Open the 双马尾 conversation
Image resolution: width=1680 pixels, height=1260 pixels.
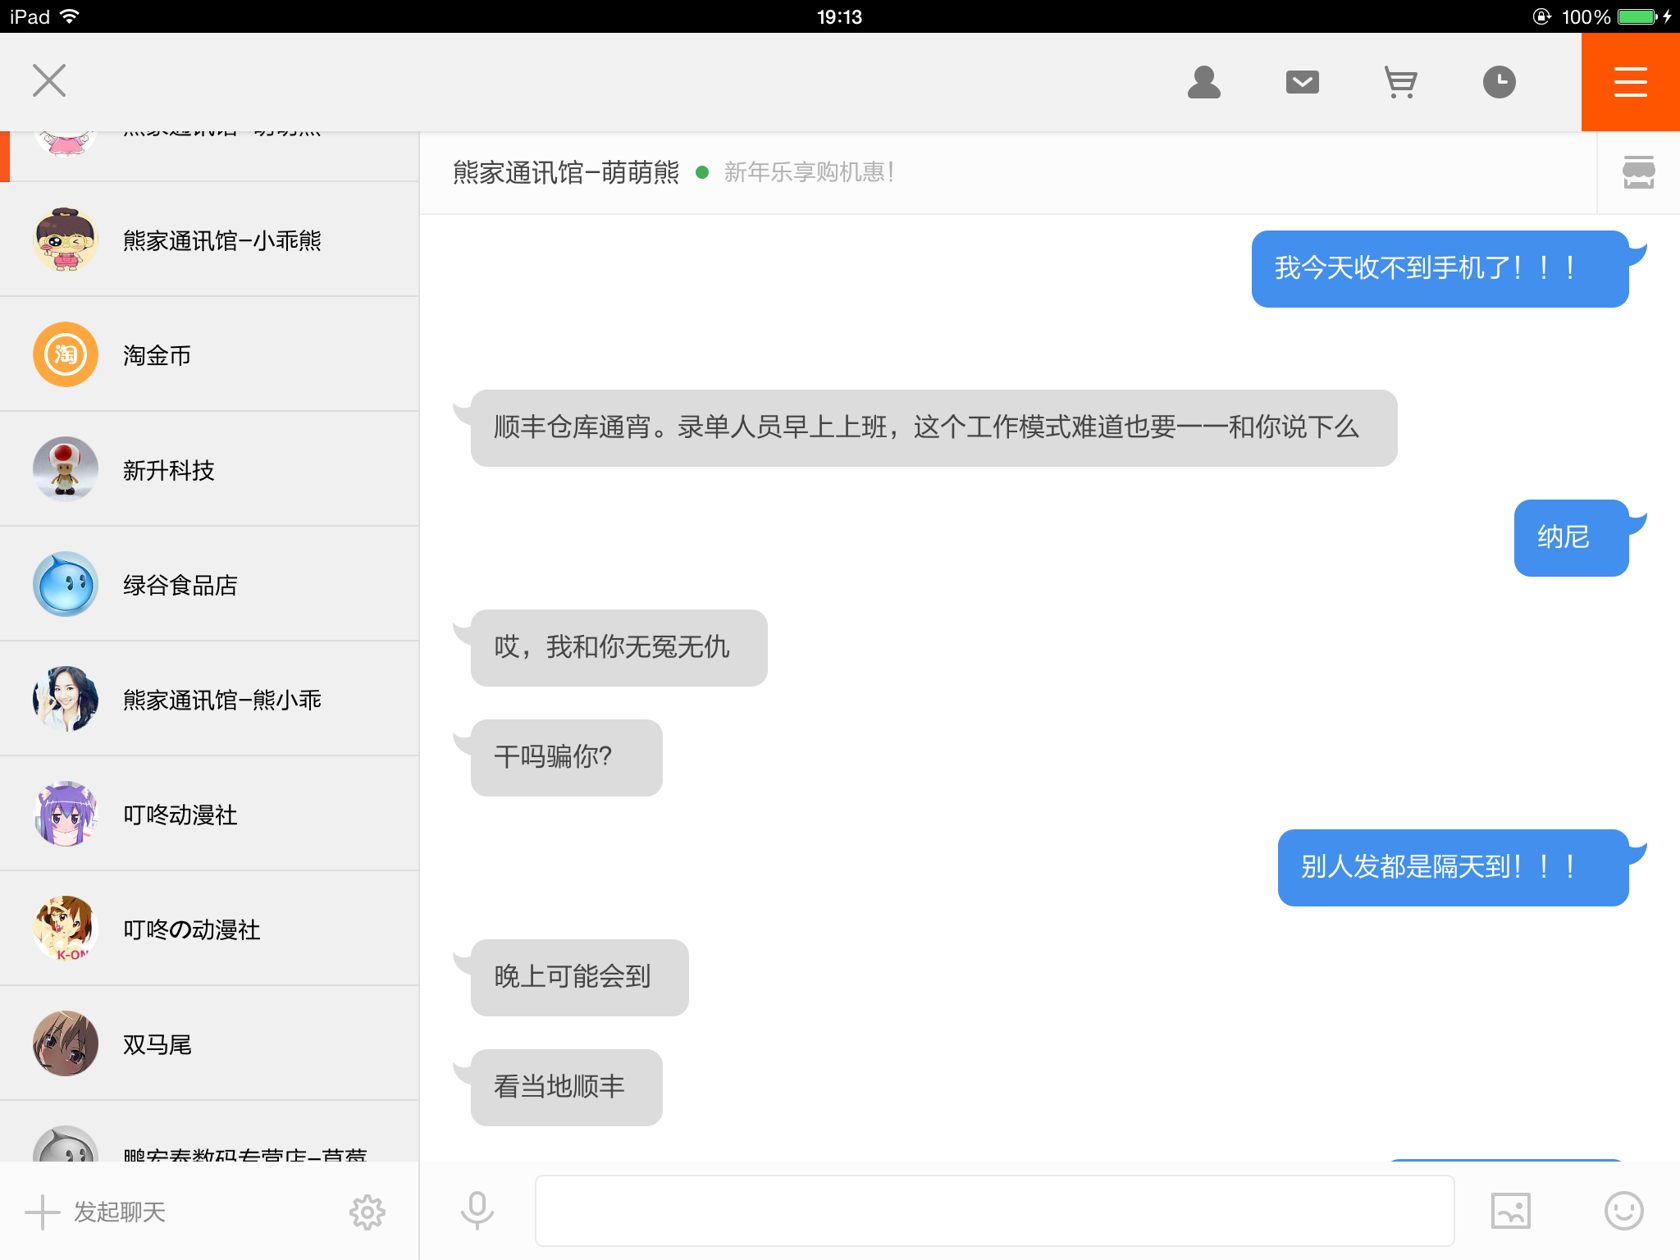tap(210, 1044)
